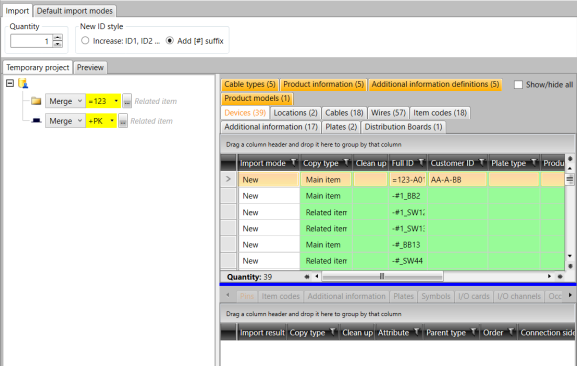The height and width of the screenshot is (366, 577).
Task: Click filter icon on Full ID column
Action: pos(421,162)
